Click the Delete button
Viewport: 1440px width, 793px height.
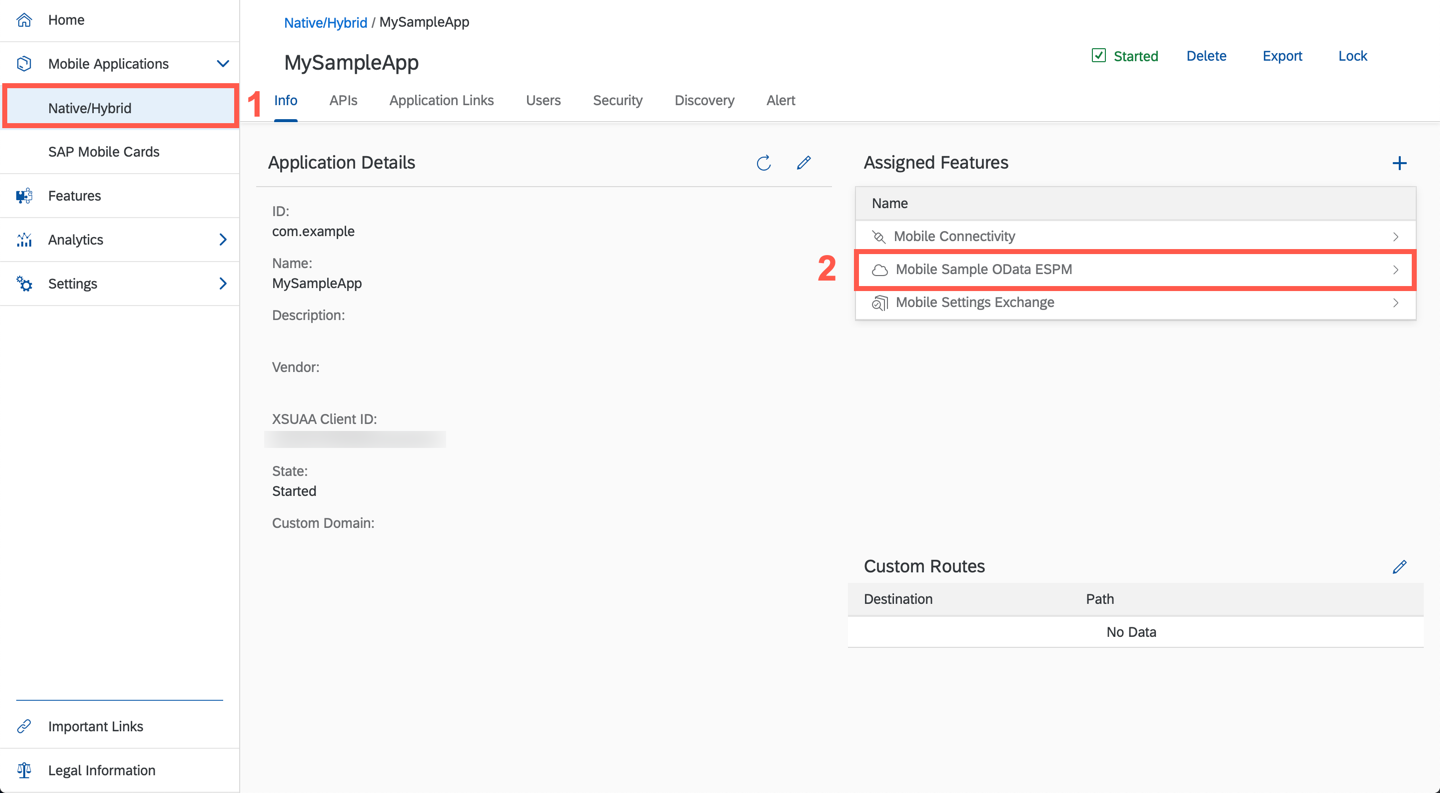click(1206, 56)
